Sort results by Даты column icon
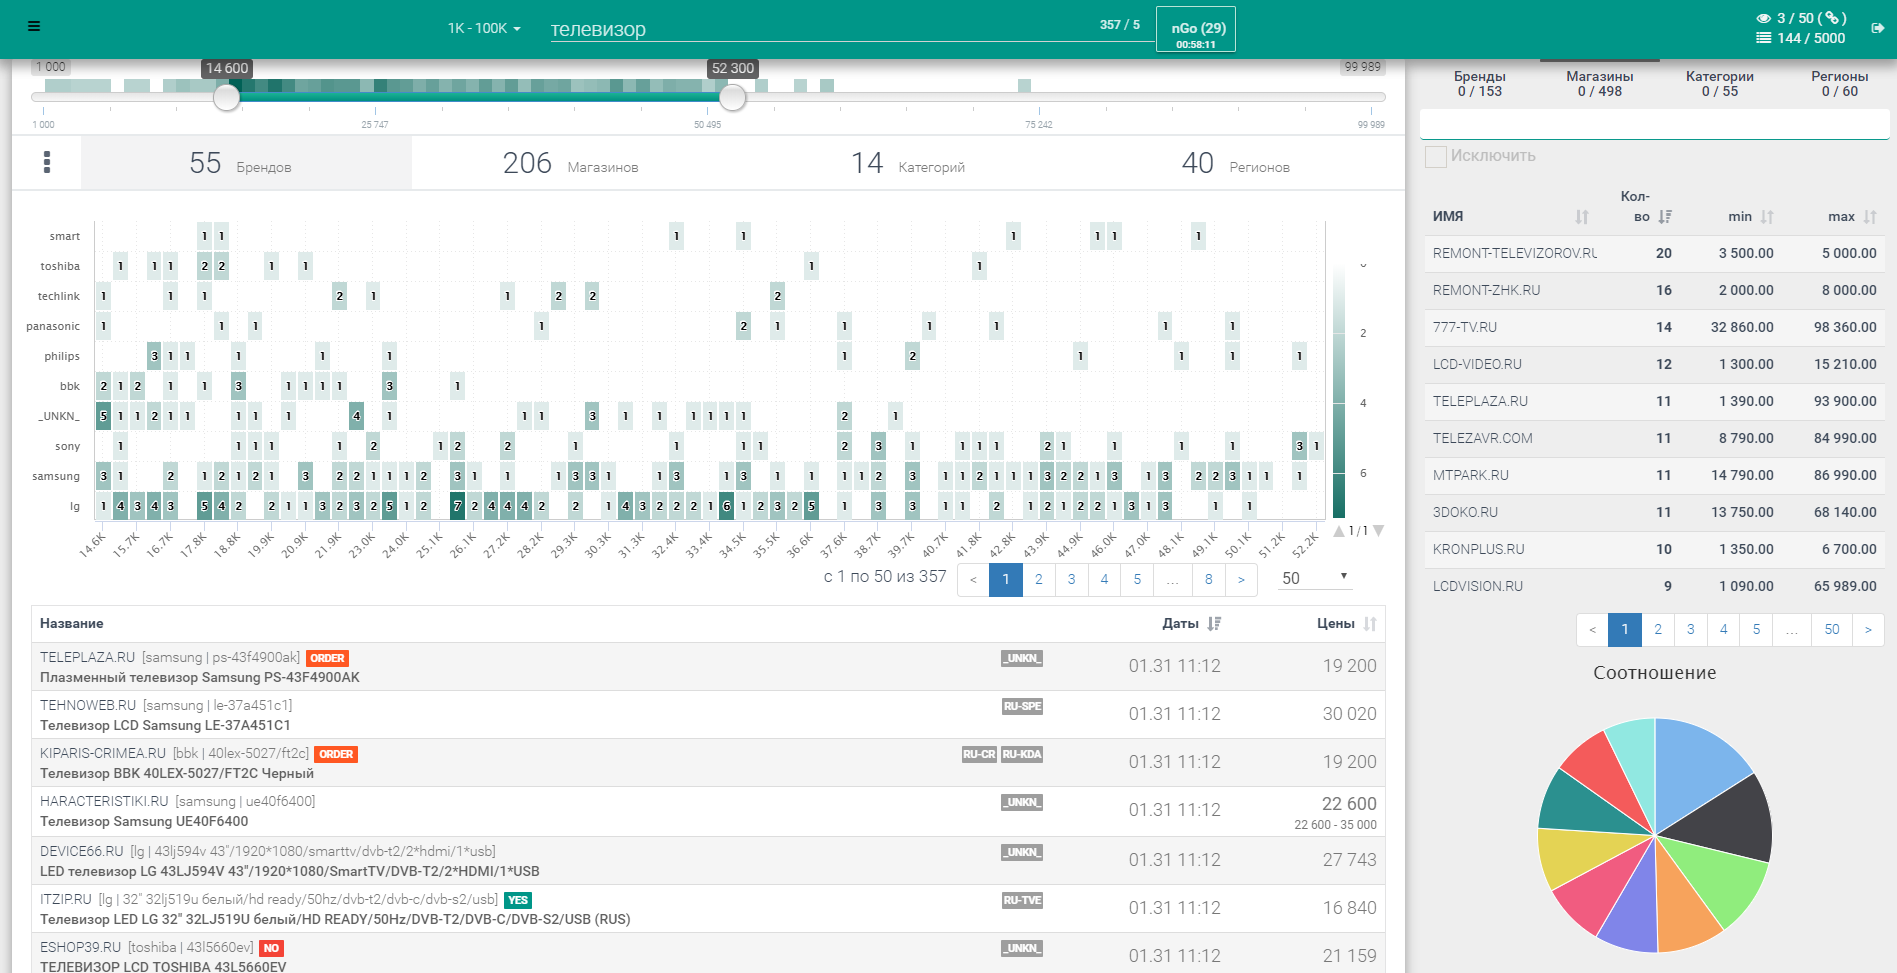 (1214, 624)
